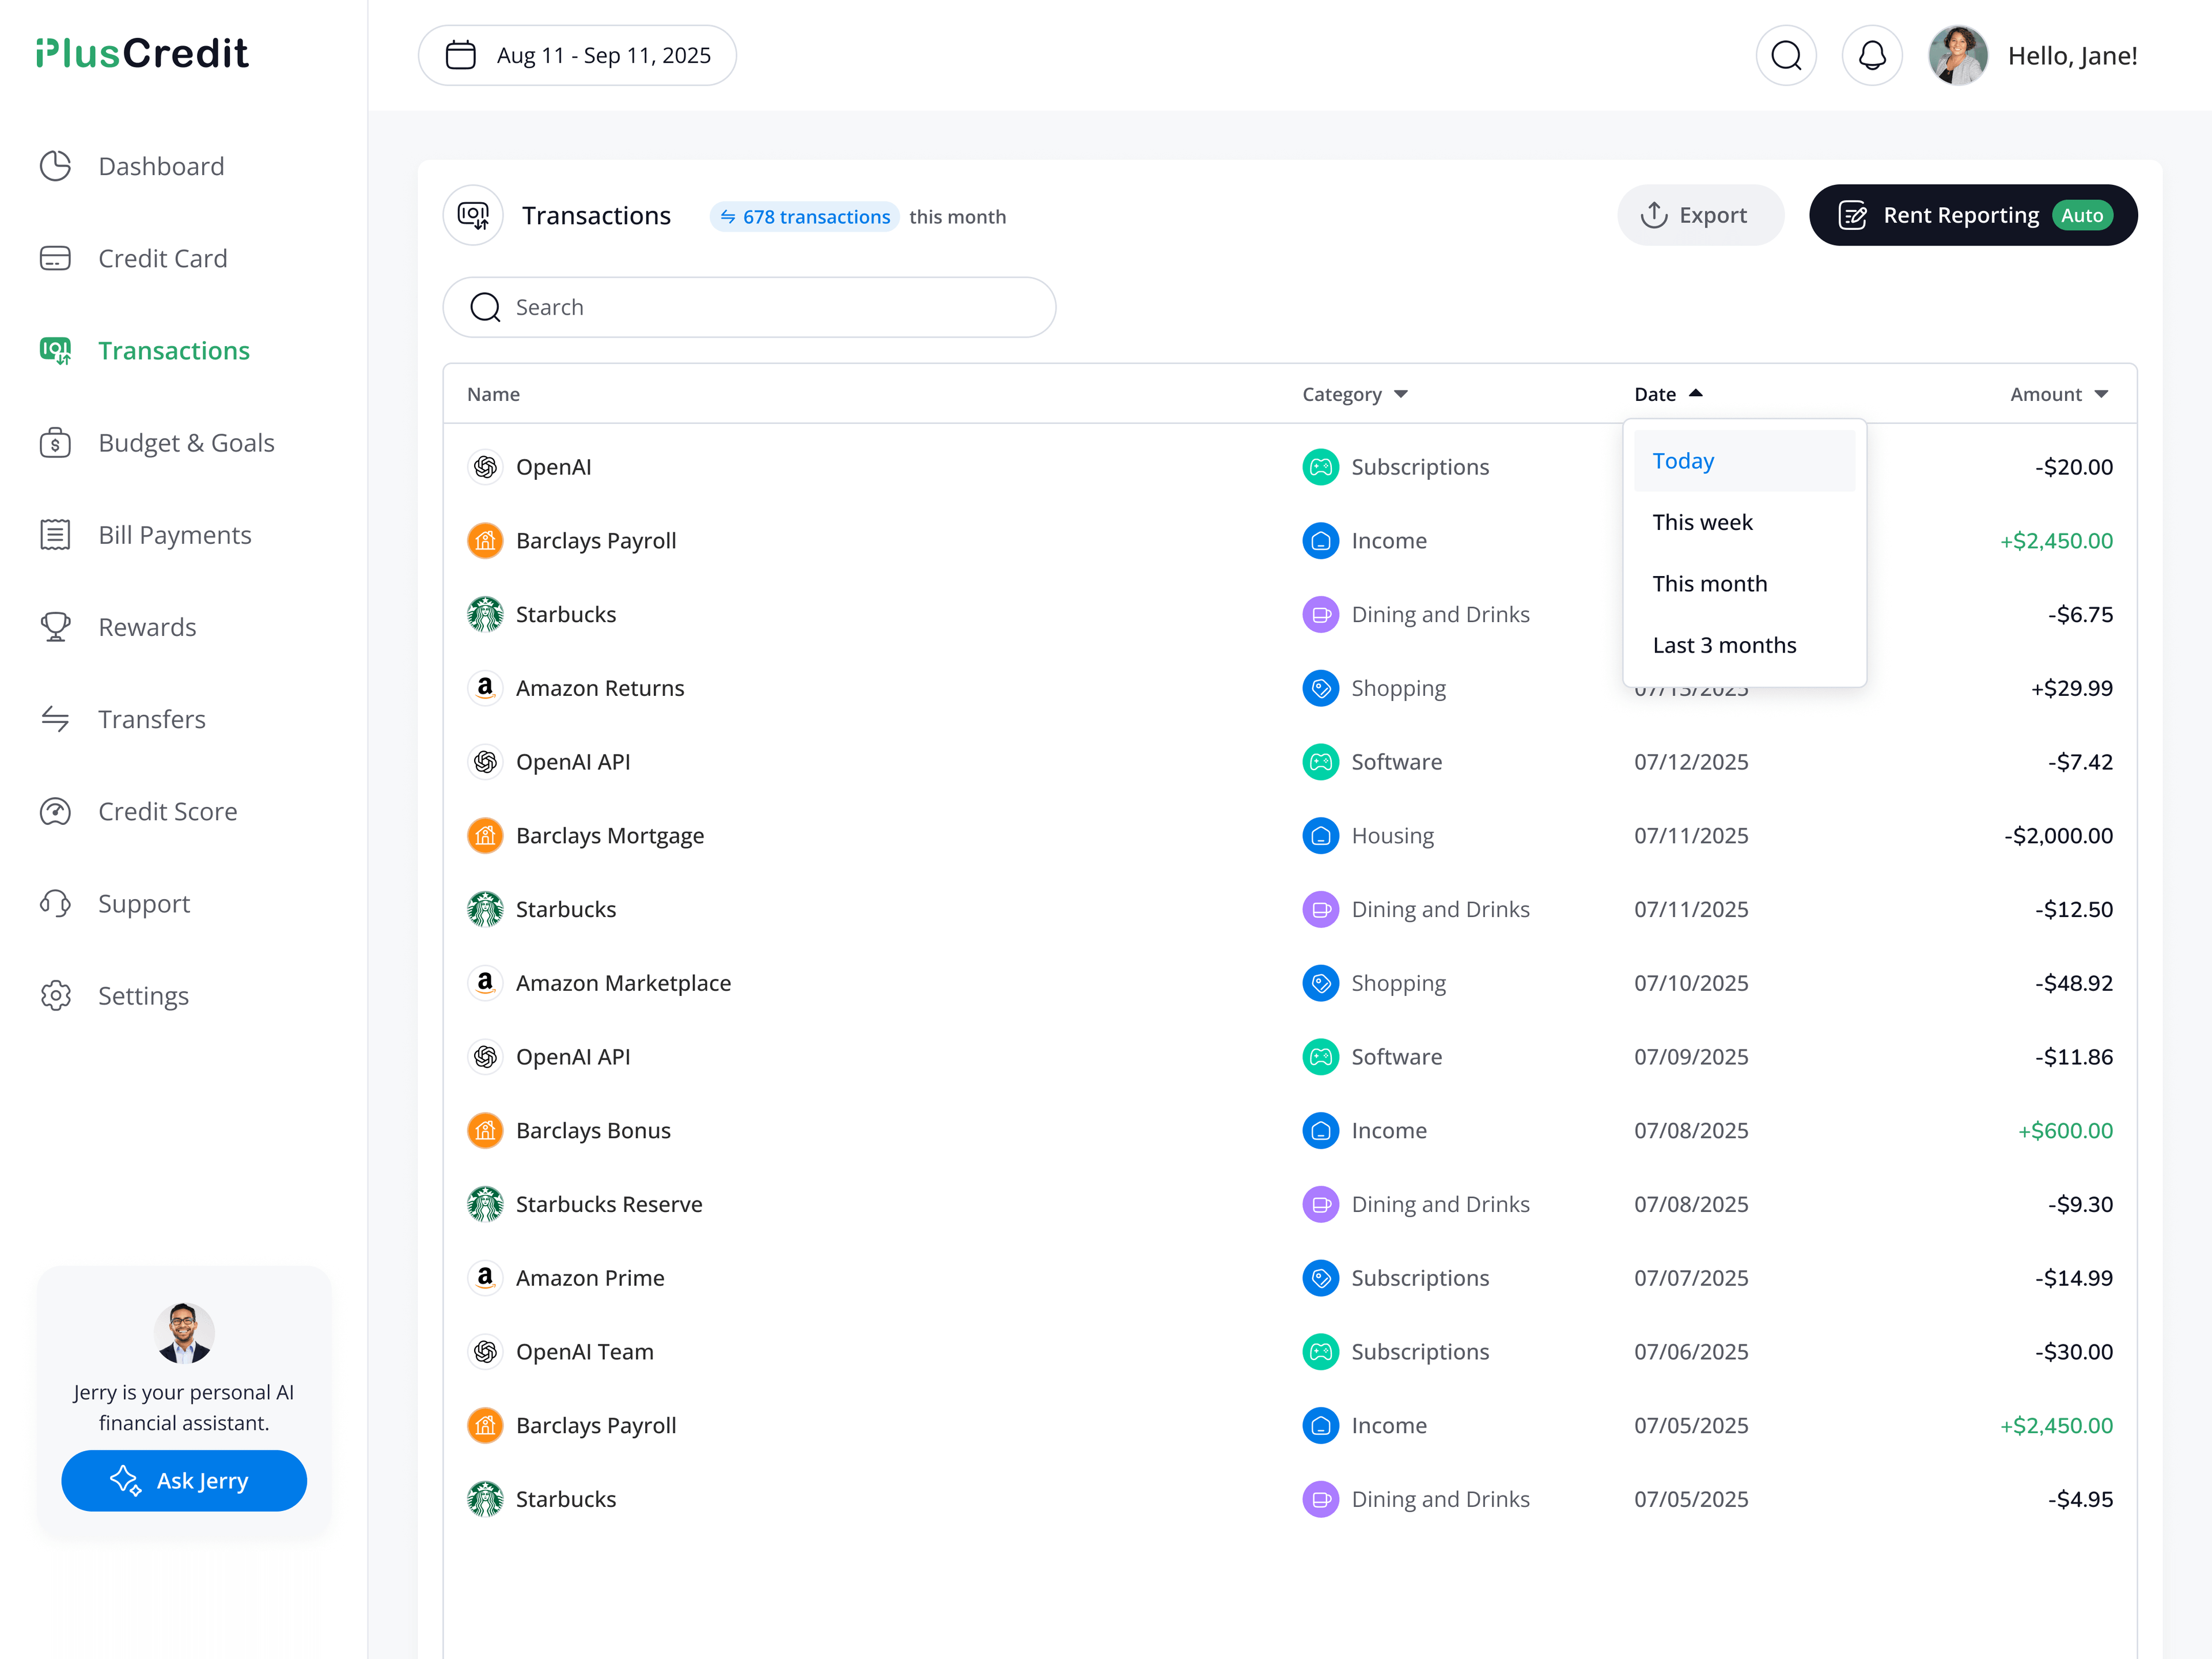Open Rent Reporting
The height and width of the screenshot is (1659, 2212).
point(1973,215)
